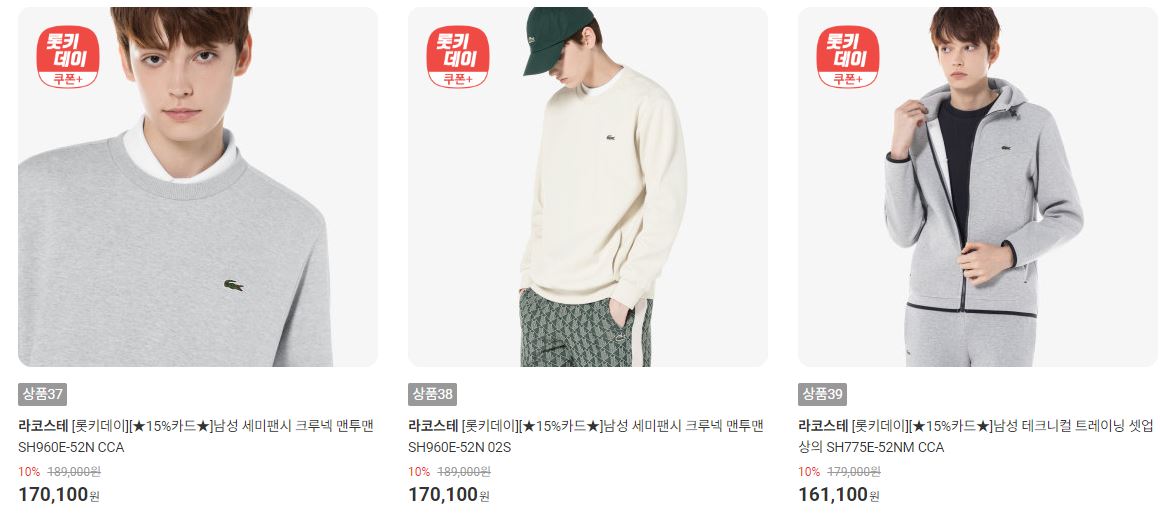1160x522 pixels.
Task: Select the 상품37 label tag
Action: pos(43,394)
